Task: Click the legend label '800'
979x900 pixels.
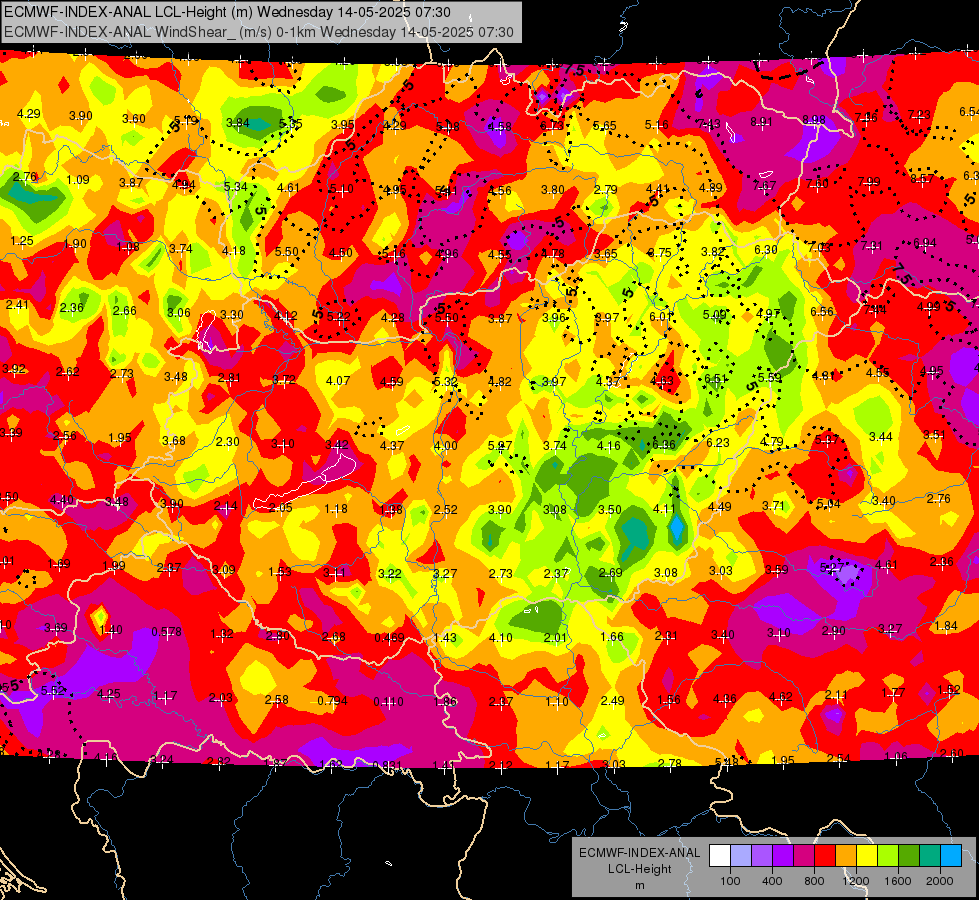Action: coord(814,881)
